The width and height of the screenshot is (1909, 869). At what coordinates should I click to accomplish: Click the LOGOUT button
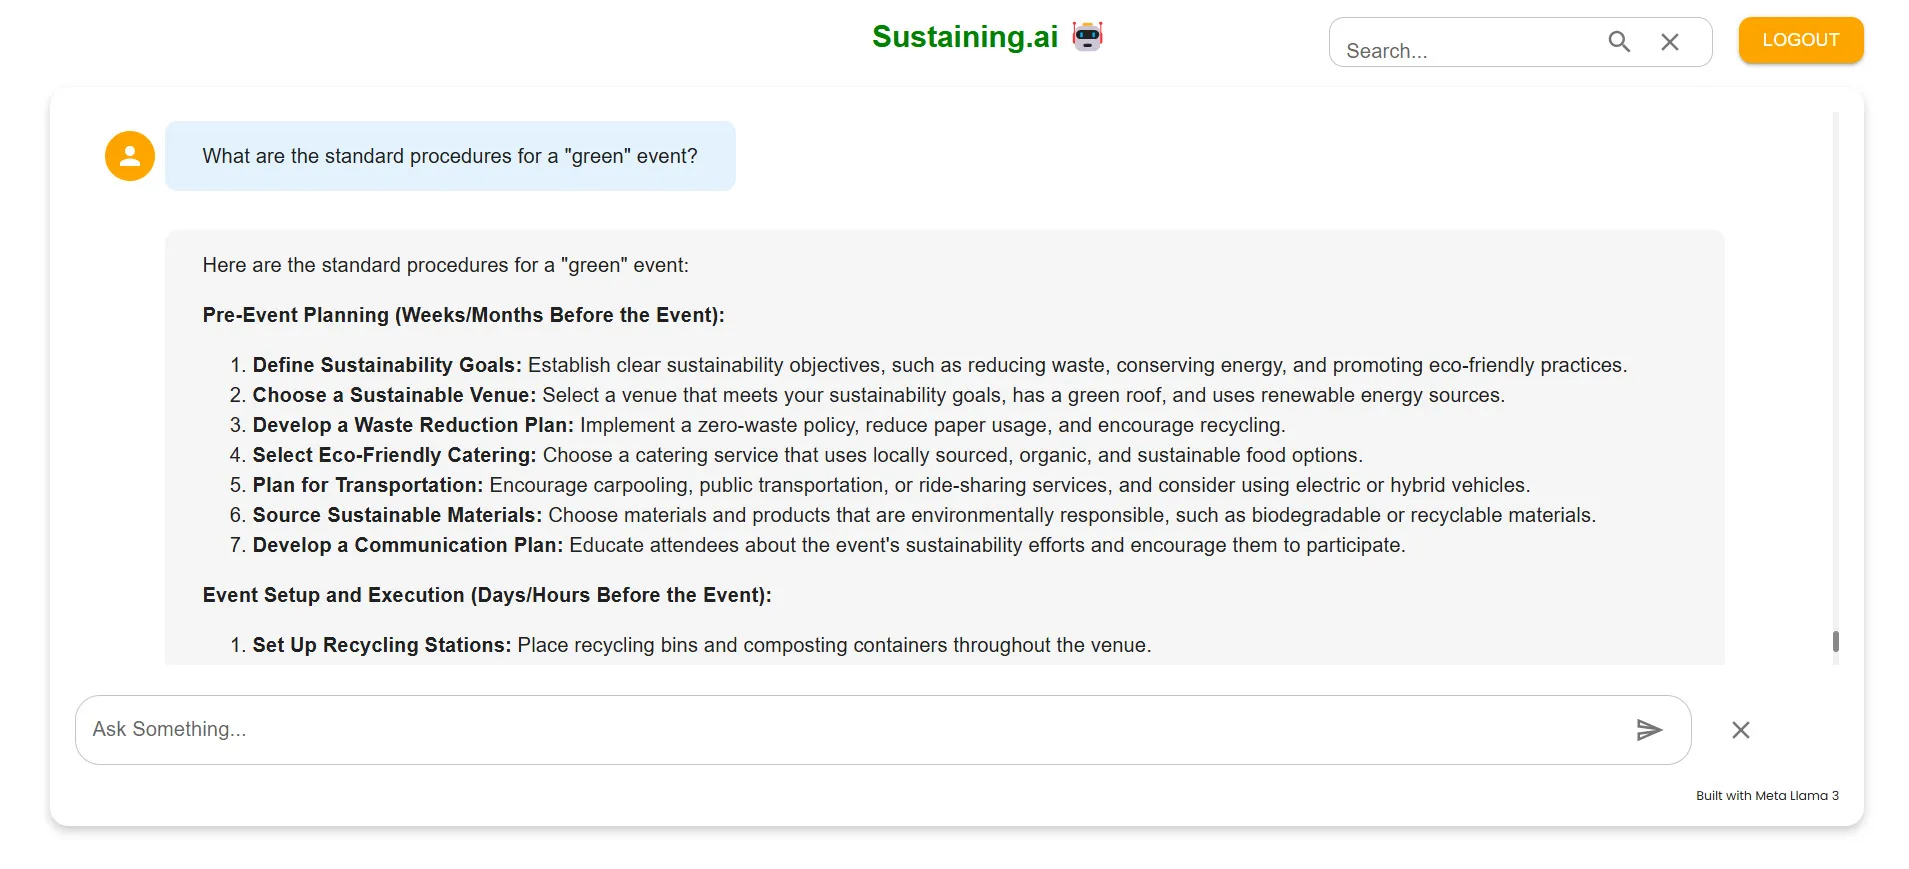point(1801,40)
